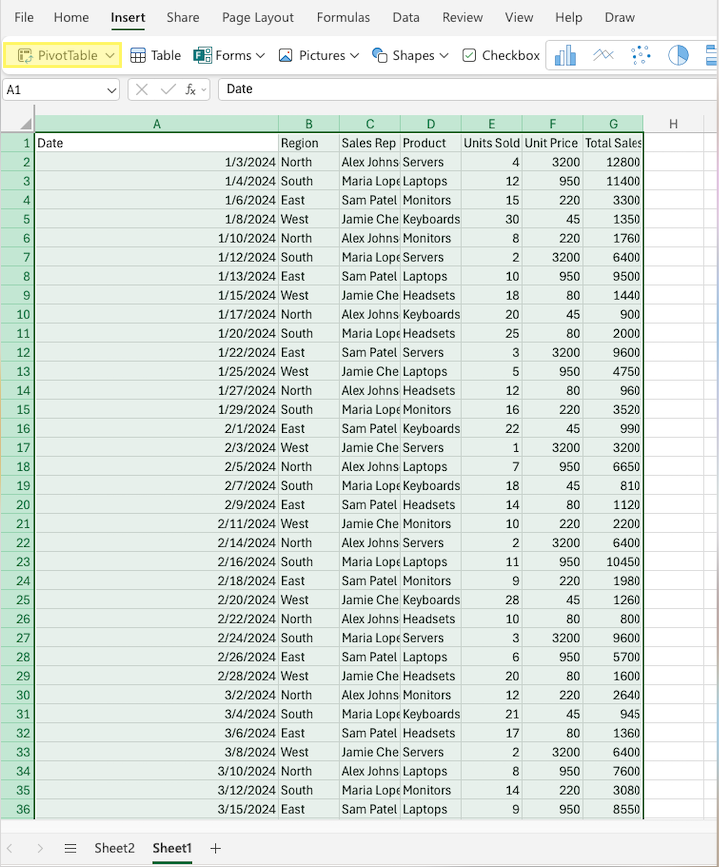The height and width of the screenshot is (867, 719).
Task: Select the cell containing 12800
Action: click(x=613, y=163)
